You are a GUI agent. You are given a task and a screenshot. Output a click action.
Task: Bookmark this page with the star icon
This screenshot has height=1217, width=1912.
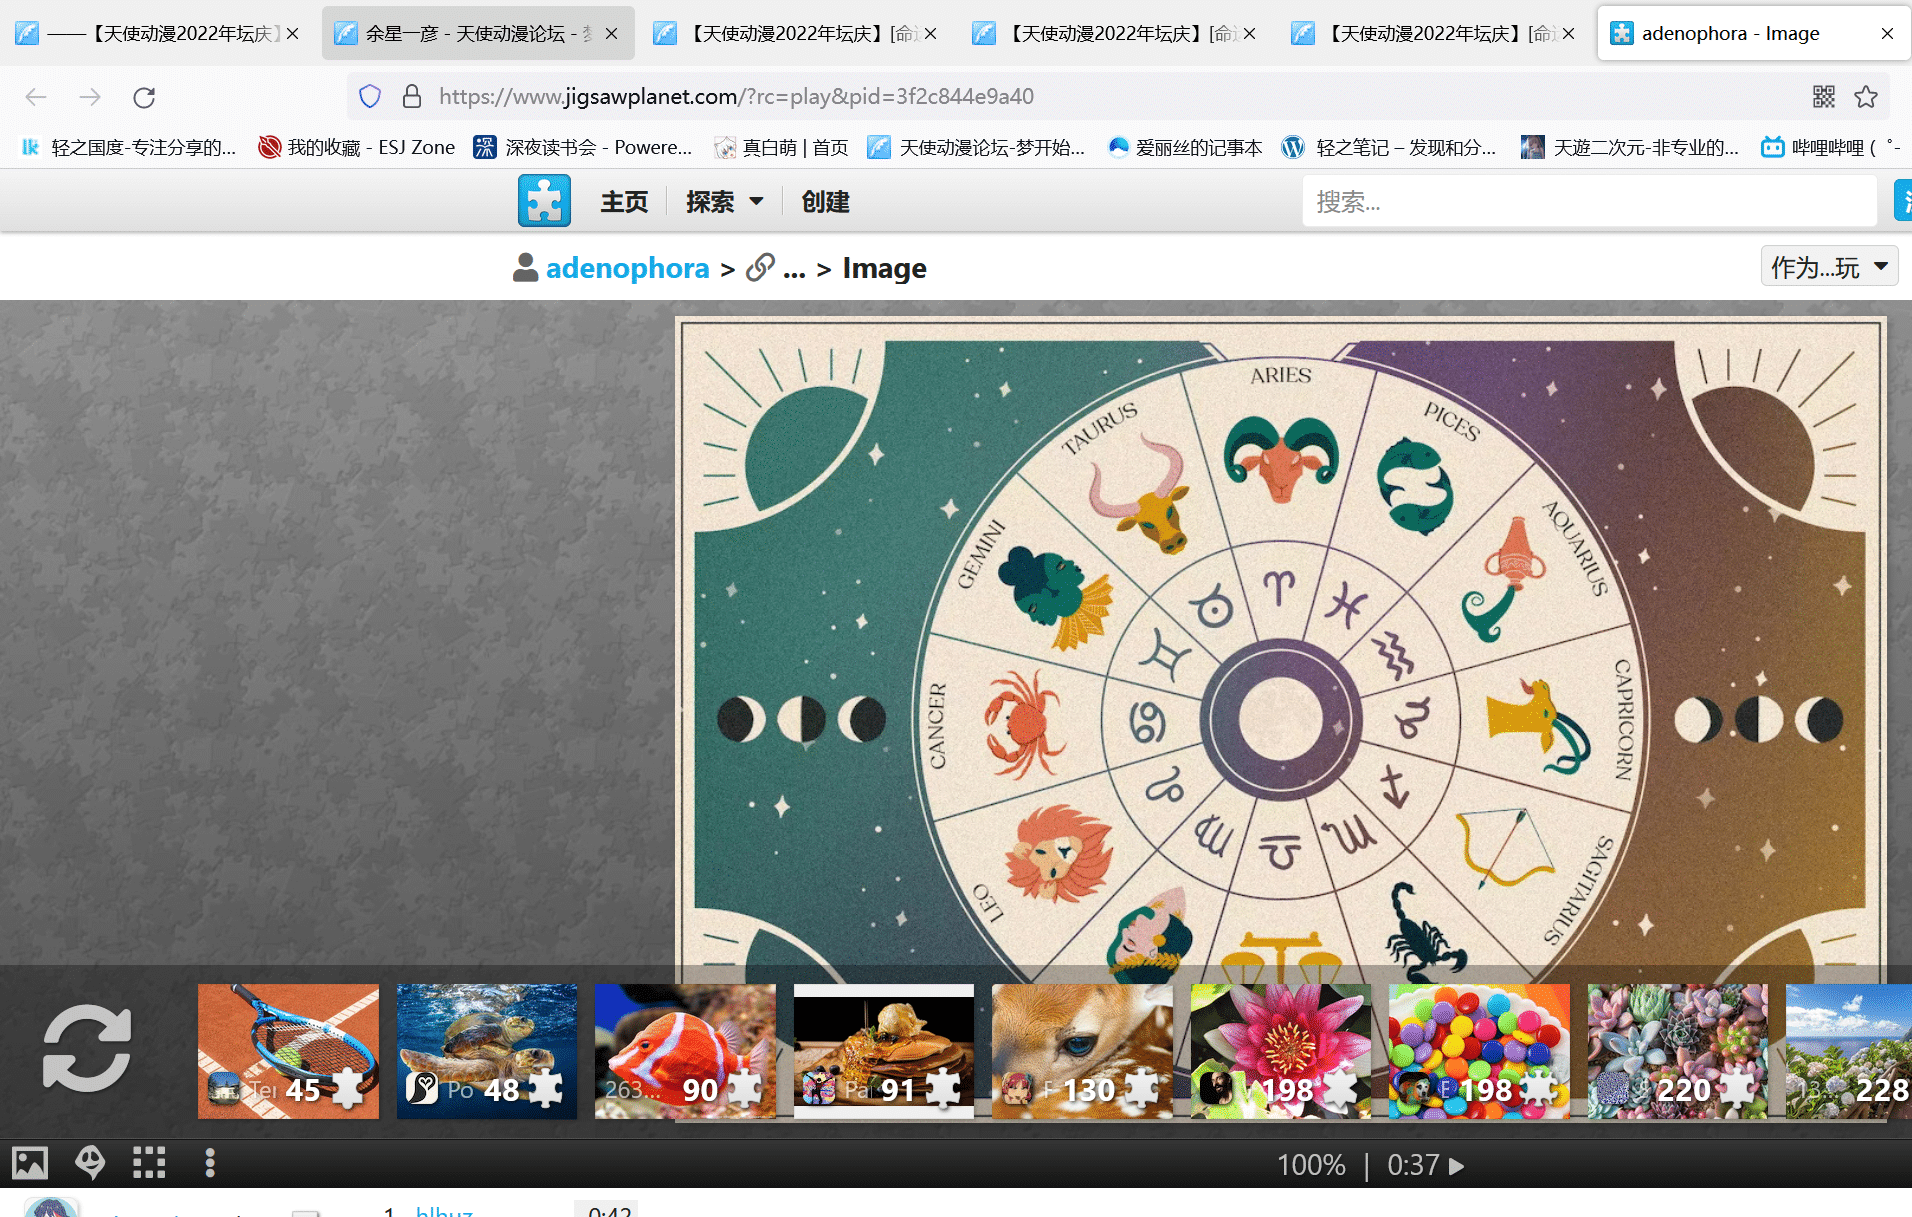(1866, 97)
